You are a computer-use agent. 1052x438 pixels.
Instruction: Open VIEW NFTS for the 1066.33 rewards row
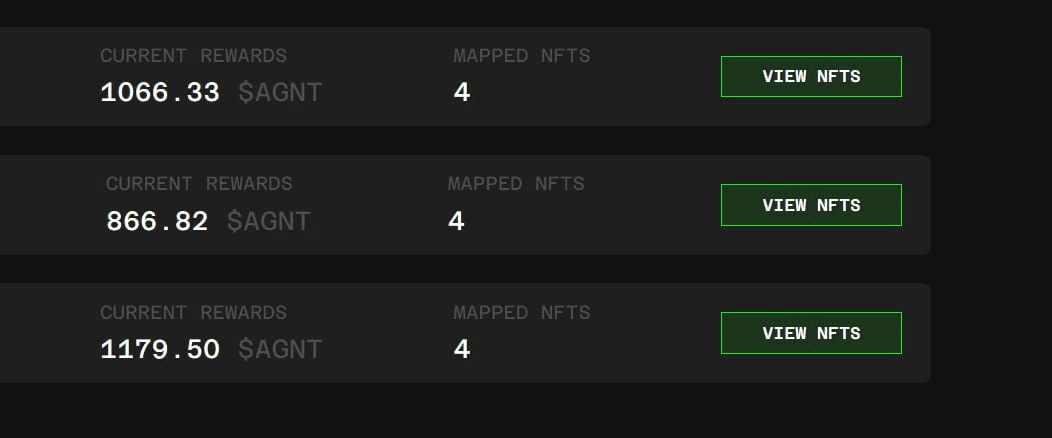(x=811, y=76)
